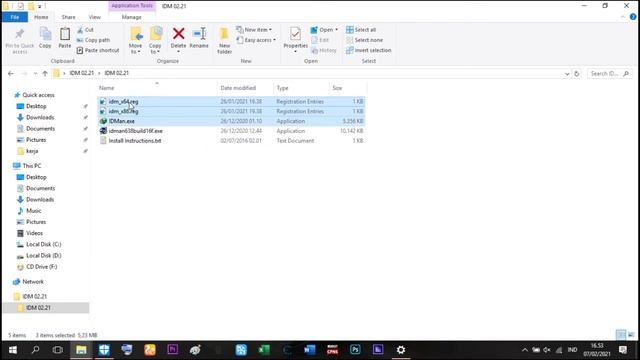Open the Desktop folder under Quick access
The width and height of the screenshot is (640, 360).
pyautogui.click(x=36, y=106)
